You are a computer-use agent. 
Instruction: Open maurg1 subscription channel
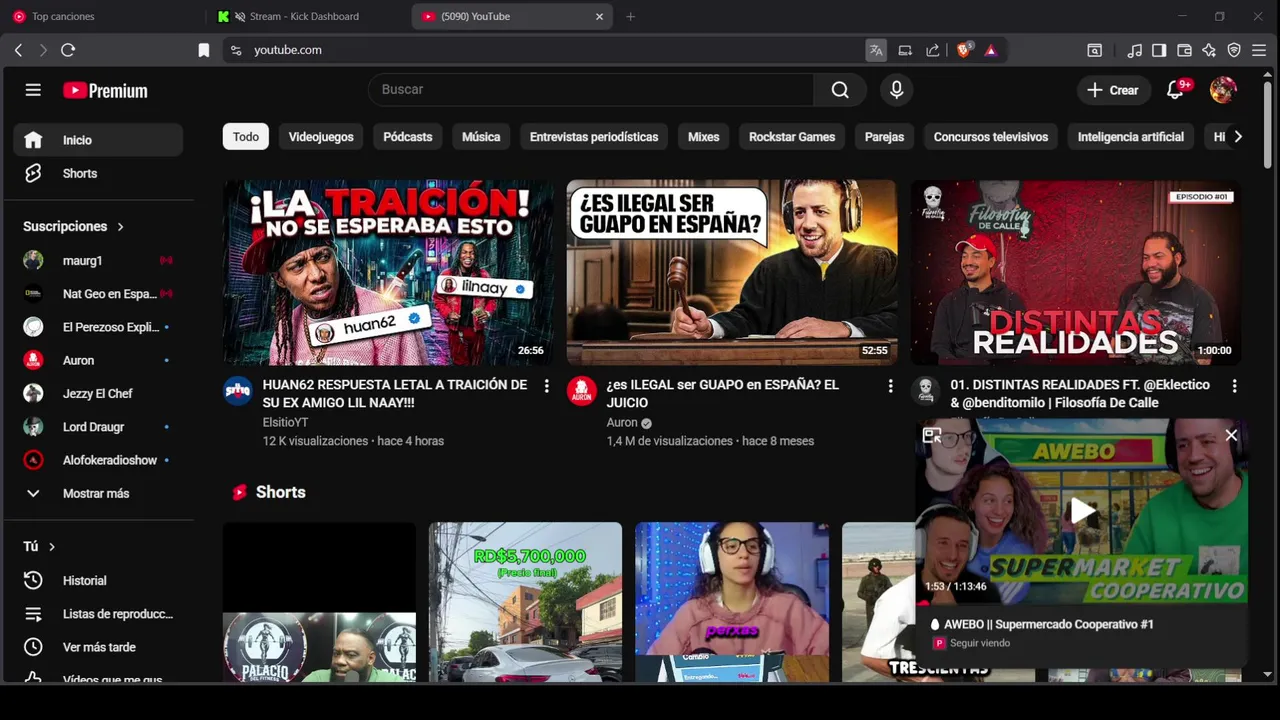98,261
